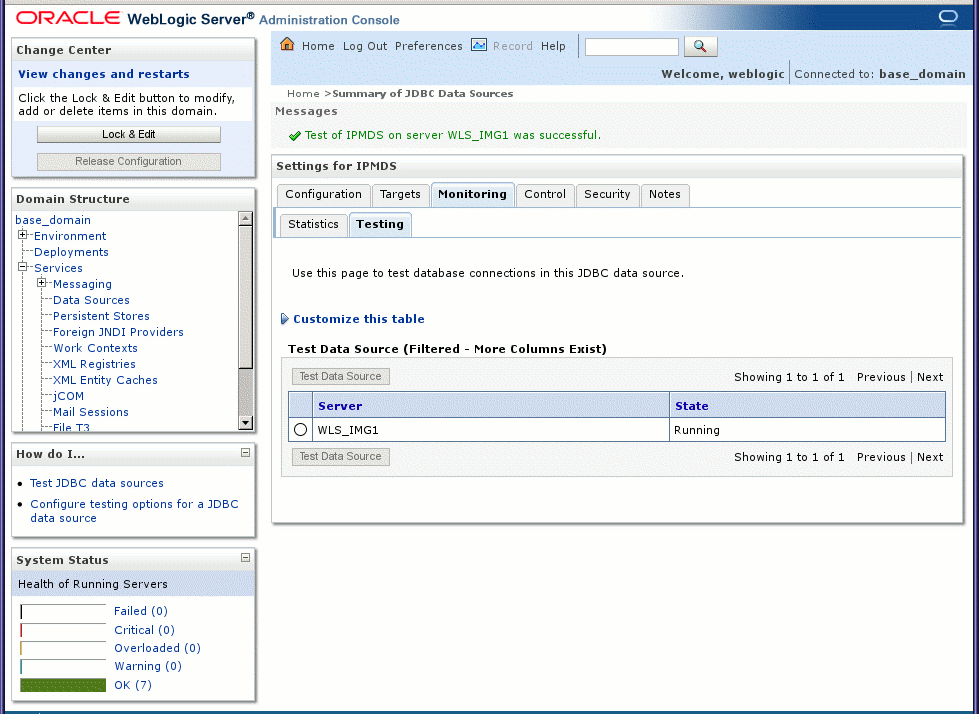Click the Oracle ring logo icon
979x714 pixels.
[948, 17]
